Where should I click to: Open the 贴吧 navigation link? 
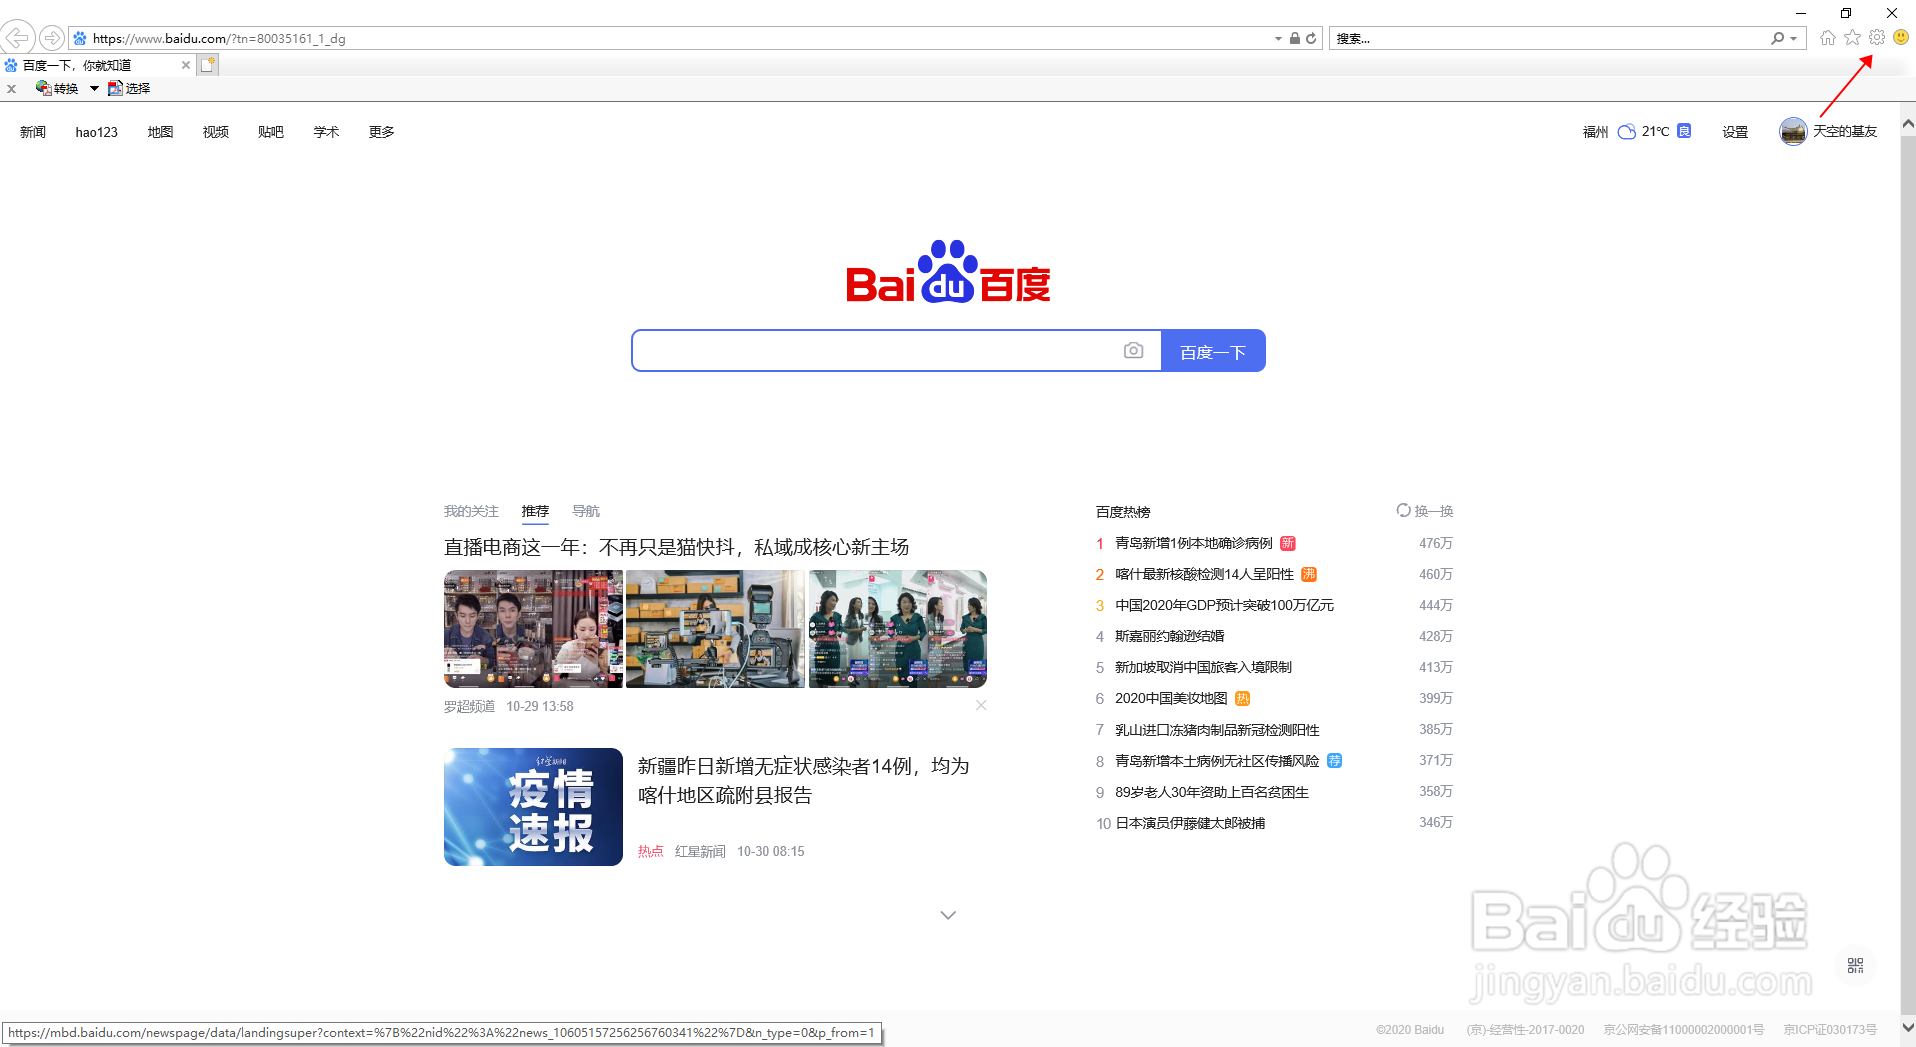click(x=271, y=132)
